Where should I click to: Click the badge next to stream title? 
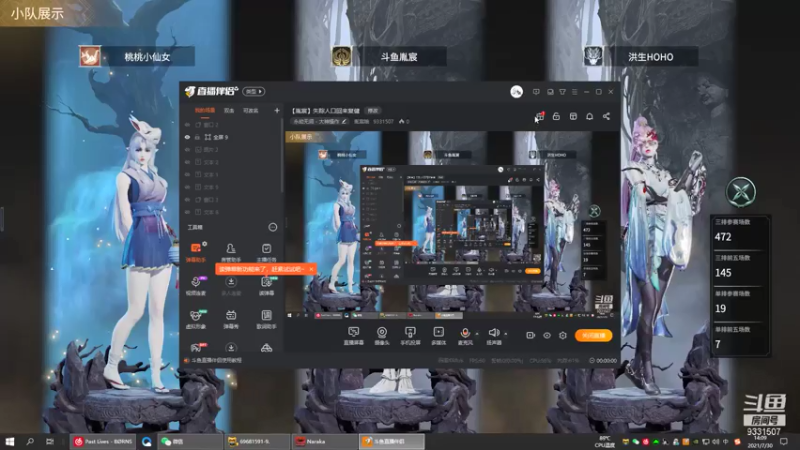point(373,111)
